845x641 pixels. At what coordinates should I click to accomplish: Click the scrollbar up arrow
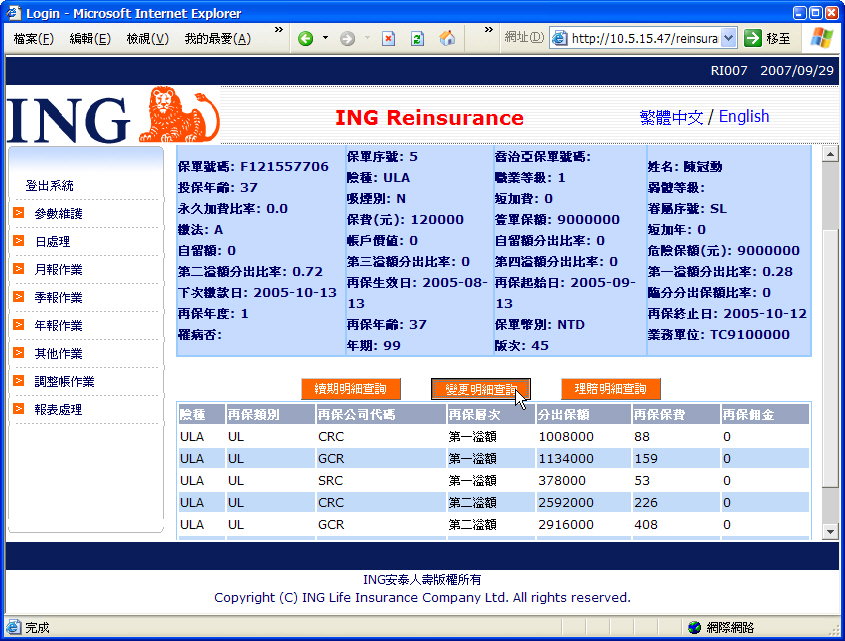(830, 154)
